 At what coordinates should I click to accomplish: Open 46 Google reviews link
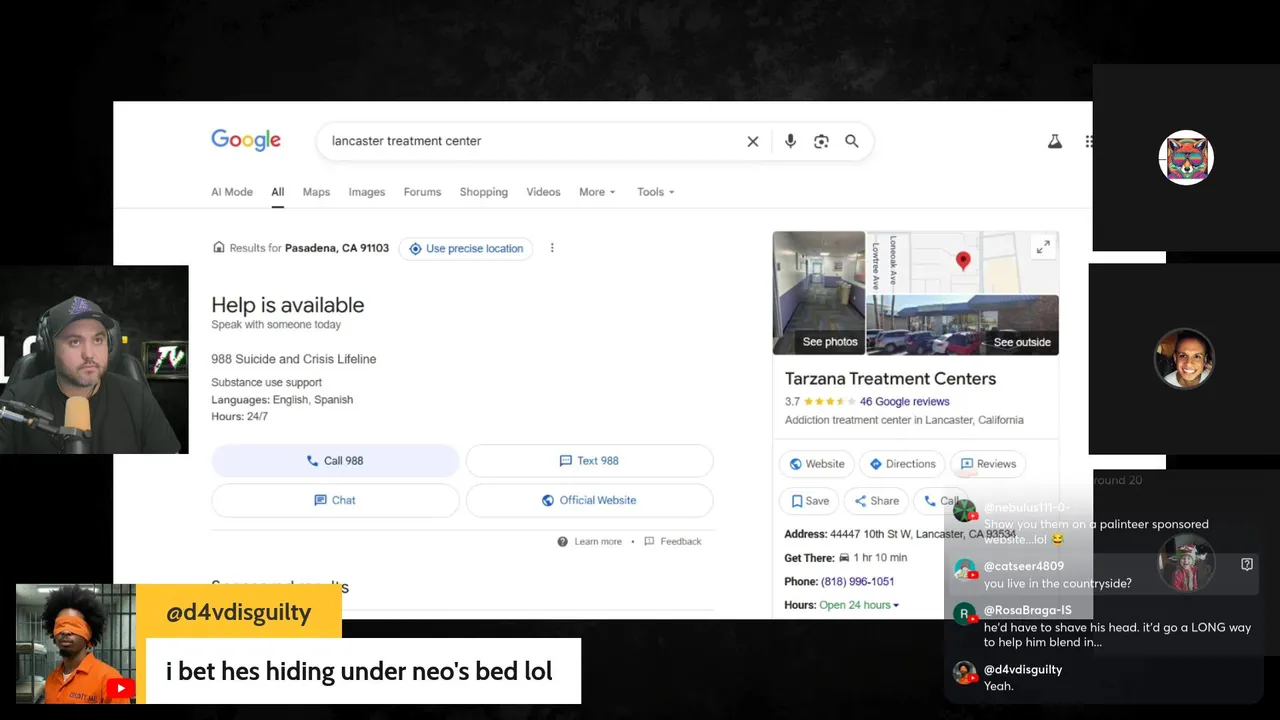point(904,401)
